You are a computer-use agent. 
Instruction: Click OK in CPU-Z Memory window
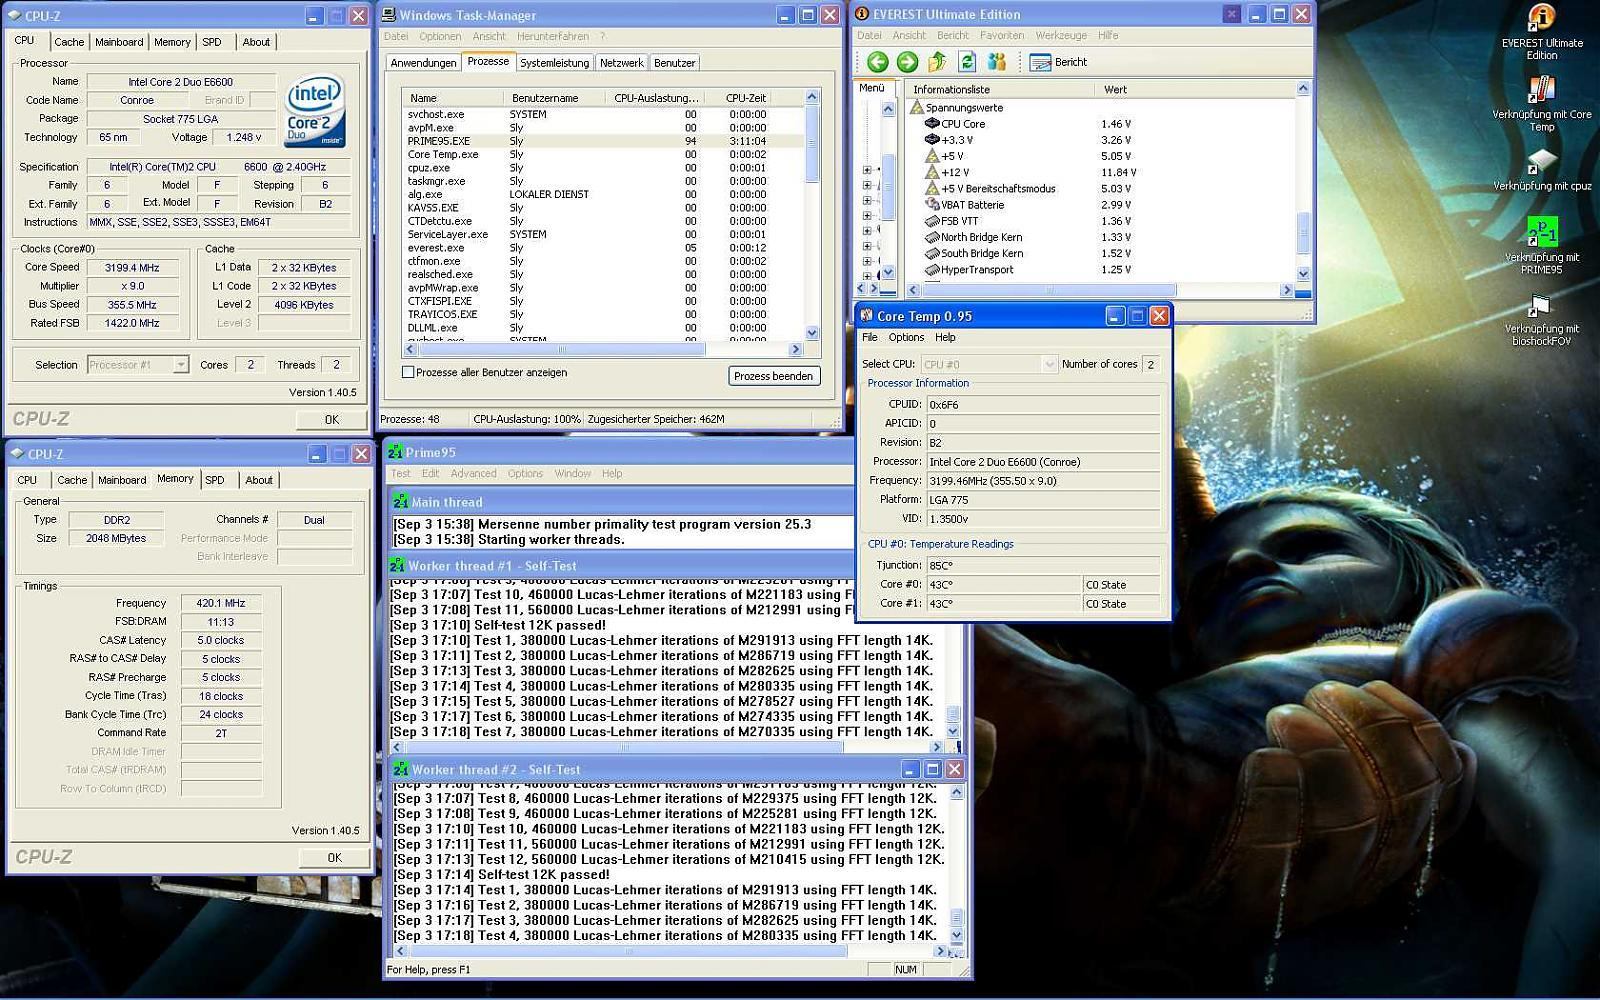(x=334, y=857)
